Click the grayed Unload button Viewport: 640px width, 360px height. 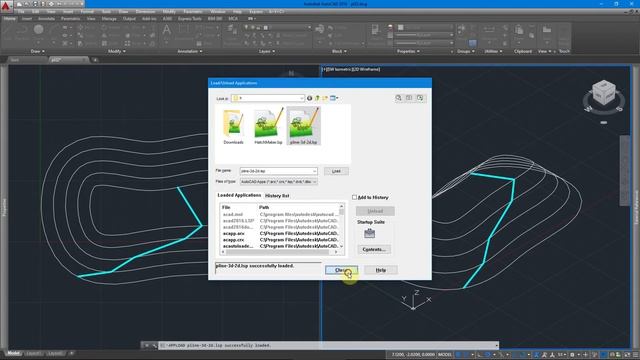[375, 211]
